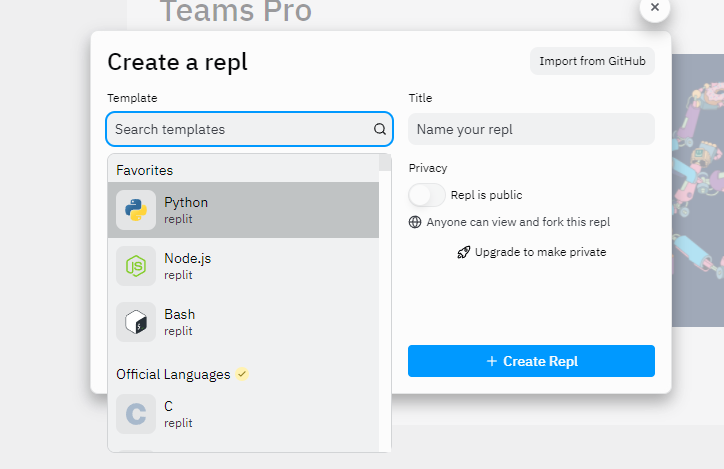The image size is (724, 469).
Task: Select Python template from Favorites
Action: 243,210
